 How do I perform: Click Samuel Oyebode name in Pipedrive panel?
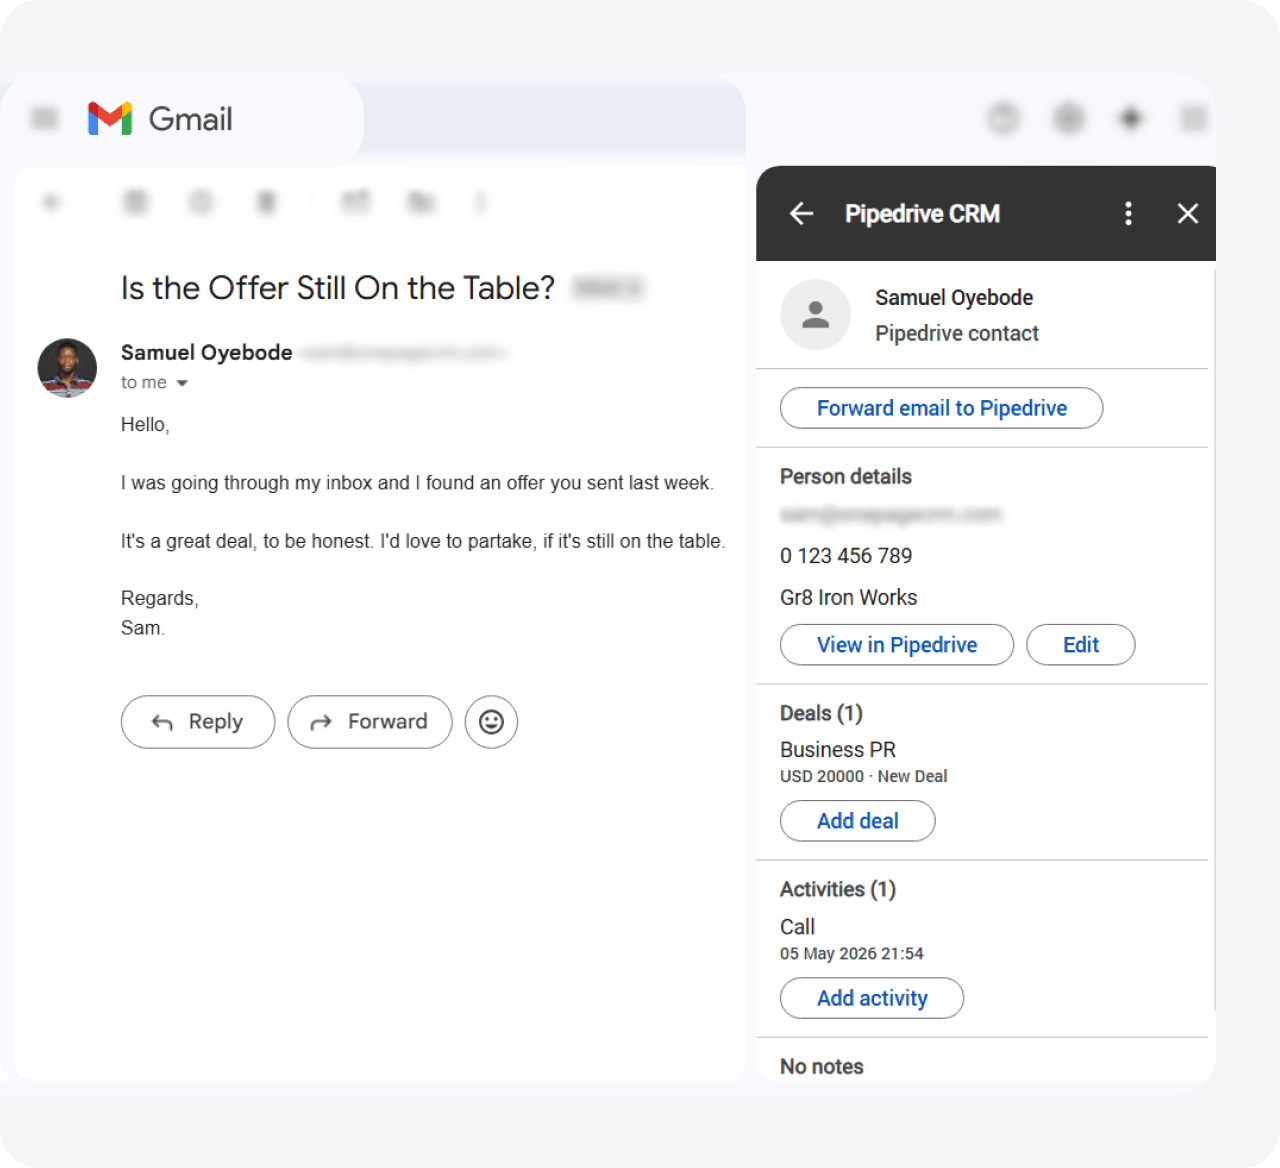[954, 298]
